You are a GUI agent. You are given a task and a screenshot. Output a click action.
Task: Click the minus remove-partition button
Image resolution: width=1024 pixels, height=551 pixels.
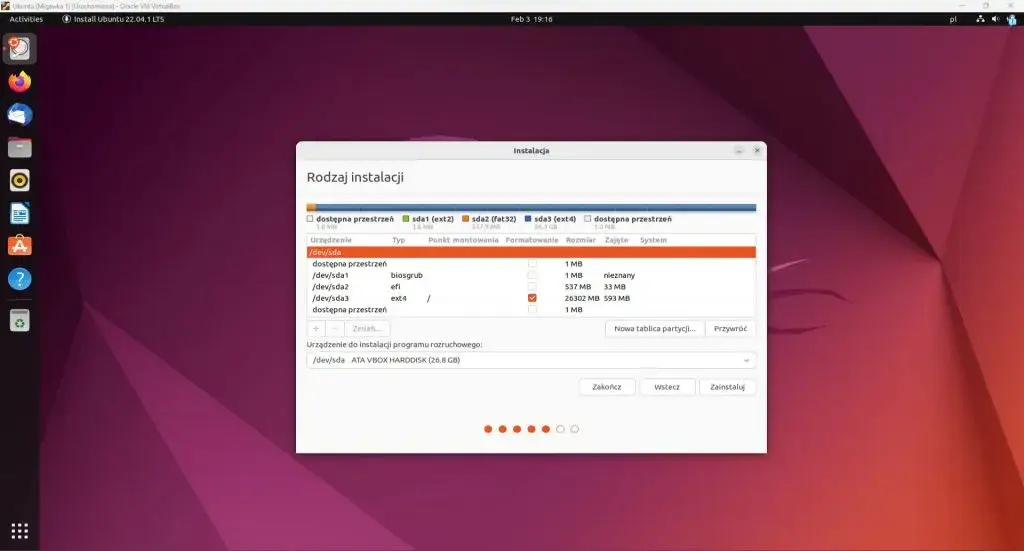(x=334, y=328)
